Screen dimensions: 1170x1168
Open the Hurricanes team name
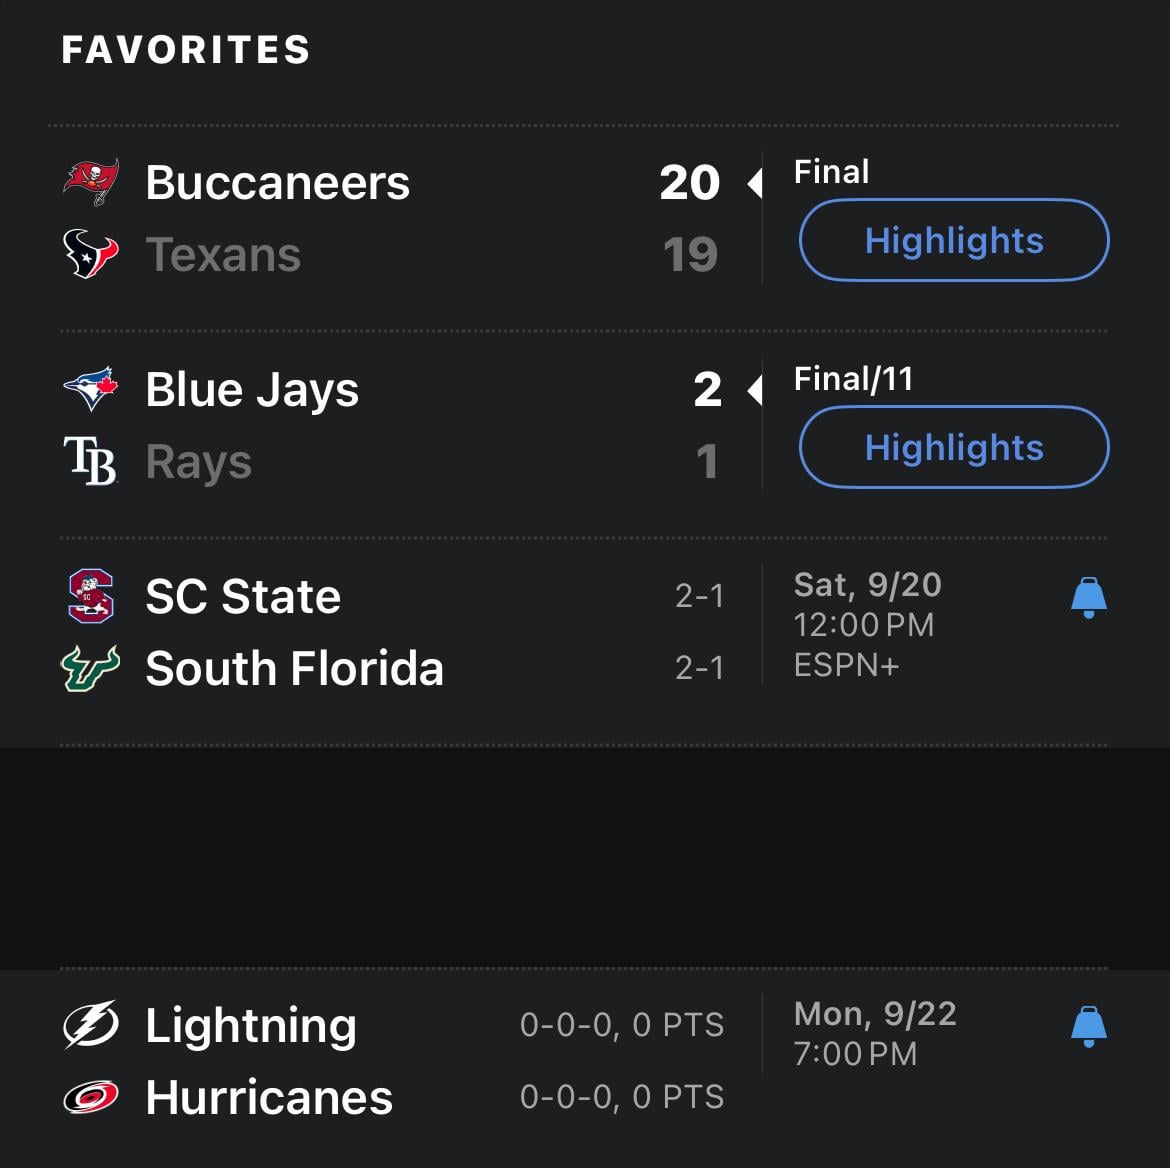(x=269, y=1098)
